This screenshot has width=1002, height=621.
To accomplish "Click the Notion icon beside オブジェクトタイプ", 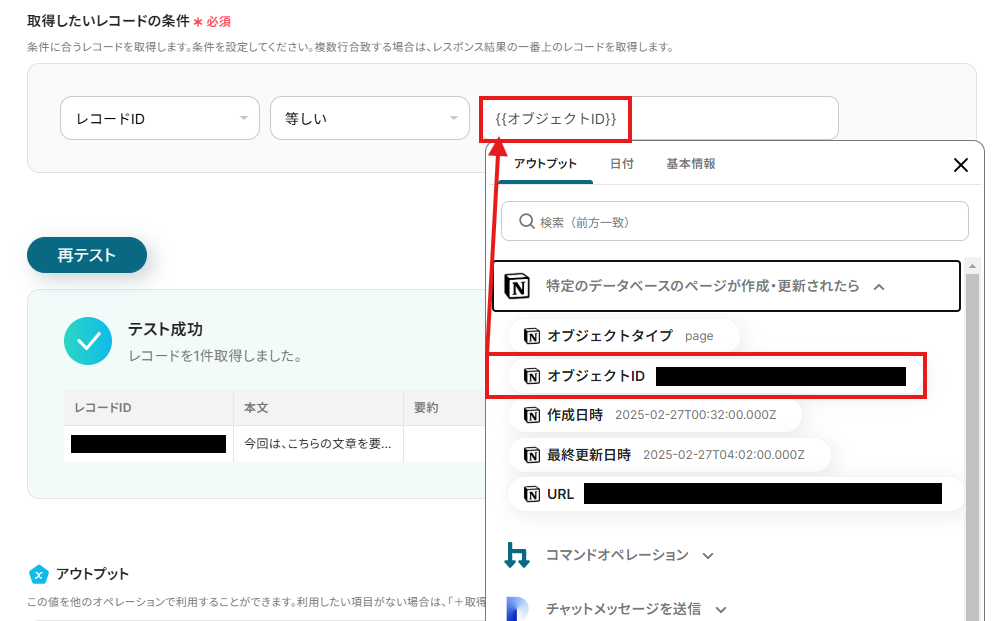I will [x=532, y=336].
